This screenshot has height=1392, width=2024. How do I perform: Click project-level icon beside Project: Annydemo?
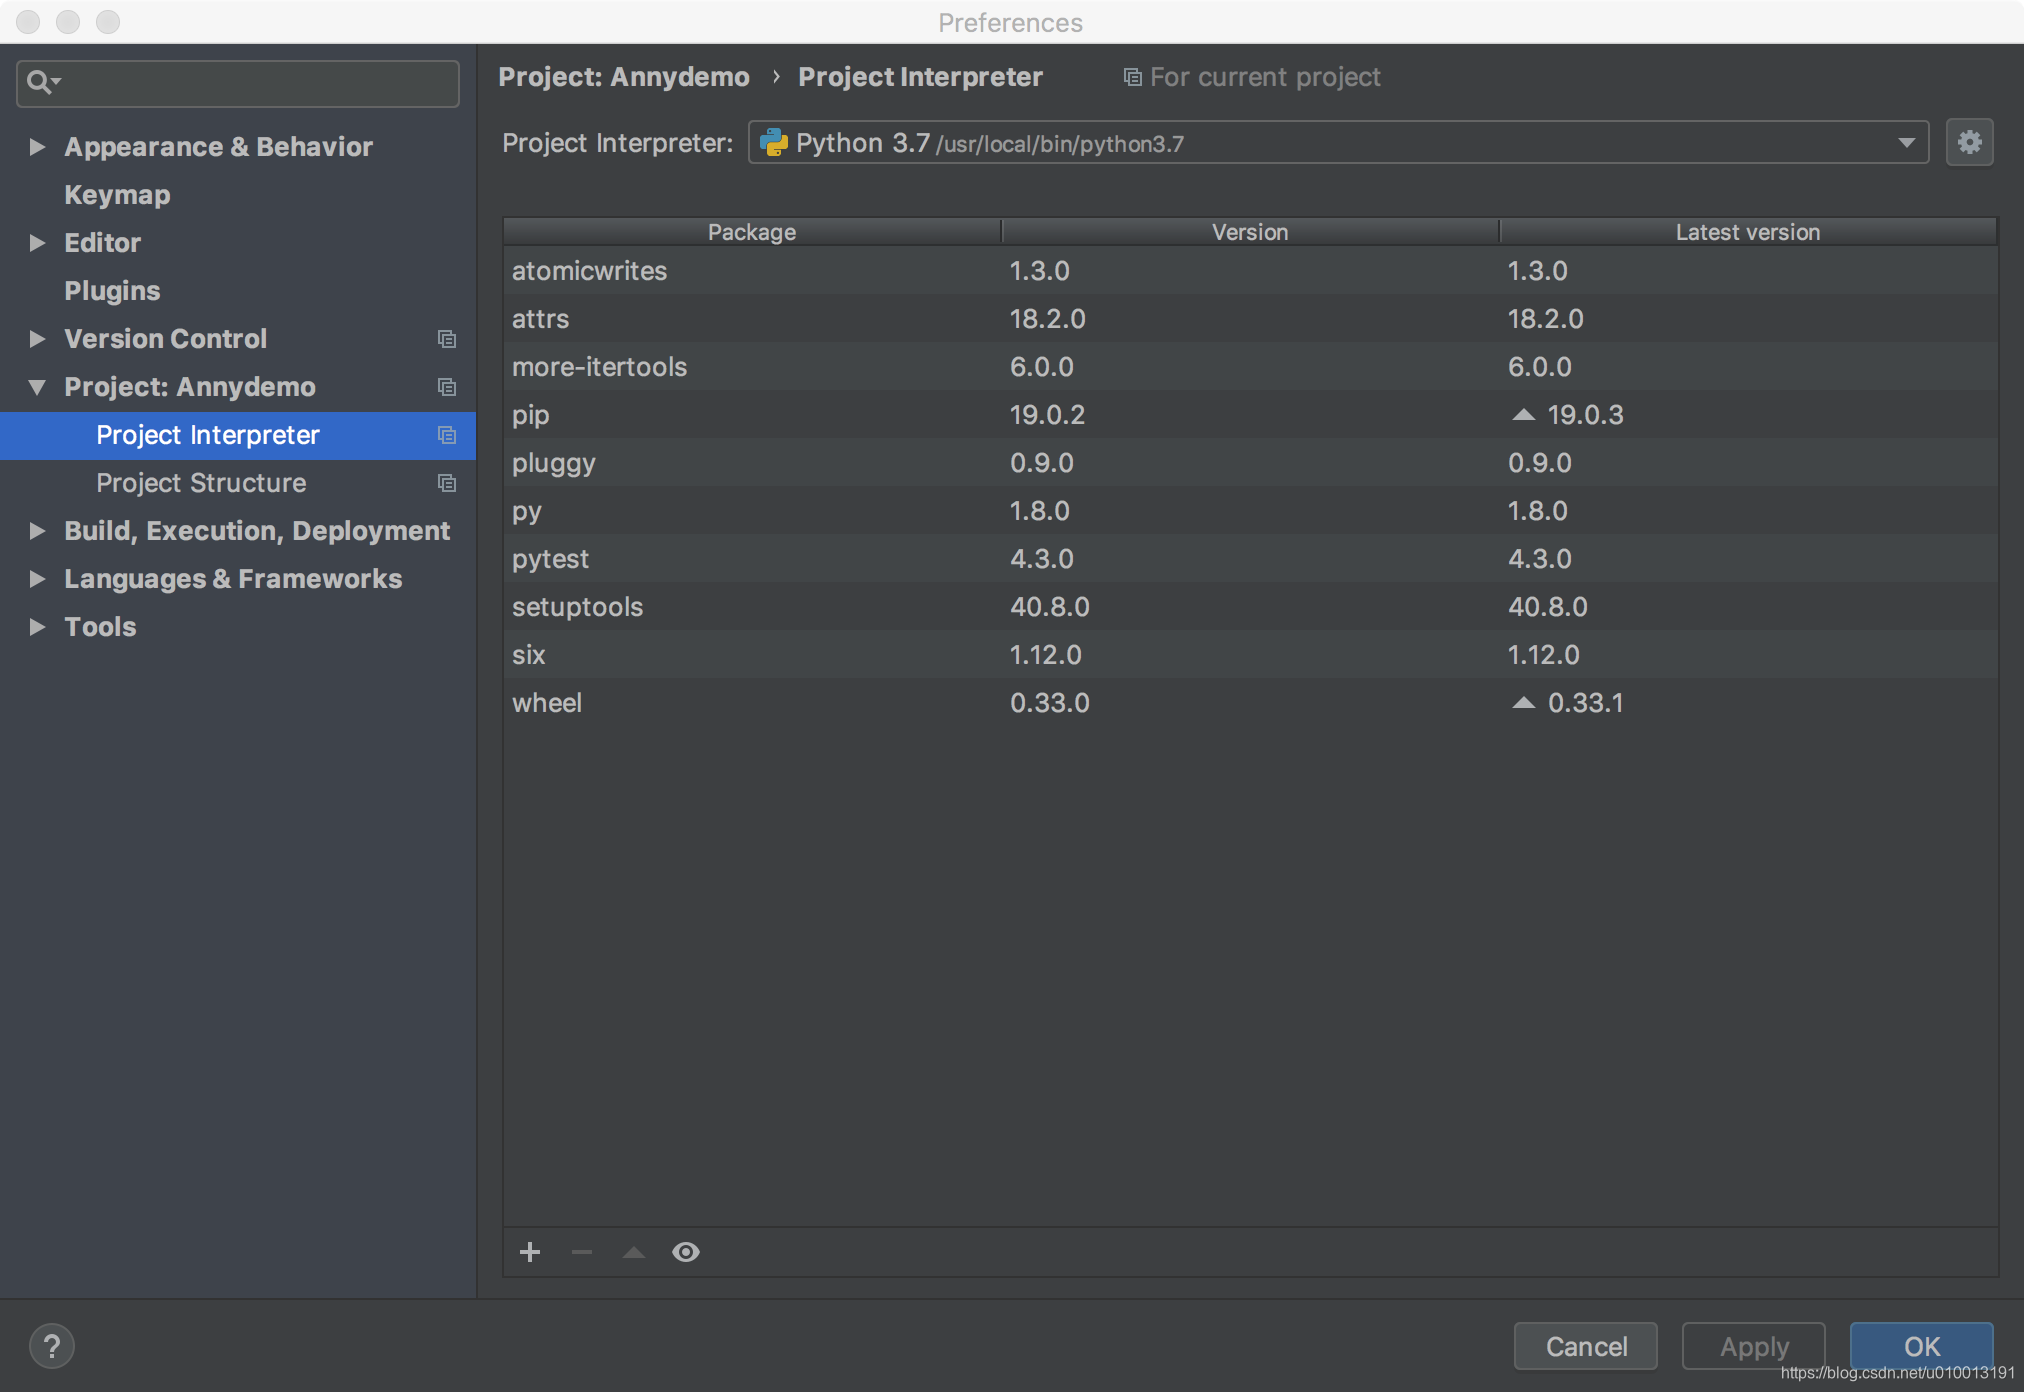pyautogui.click(x=447, y=387)
